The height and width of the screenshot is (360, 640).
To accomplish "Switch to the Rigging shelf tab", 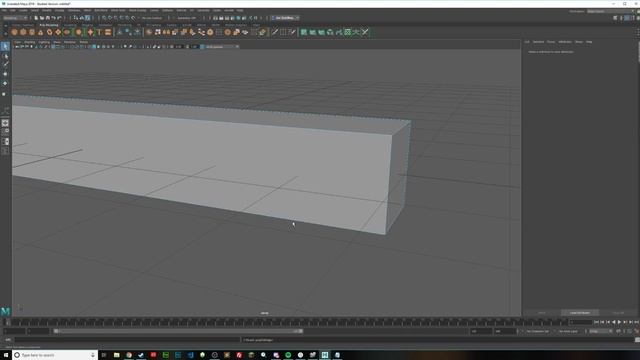I will point(87,25).
